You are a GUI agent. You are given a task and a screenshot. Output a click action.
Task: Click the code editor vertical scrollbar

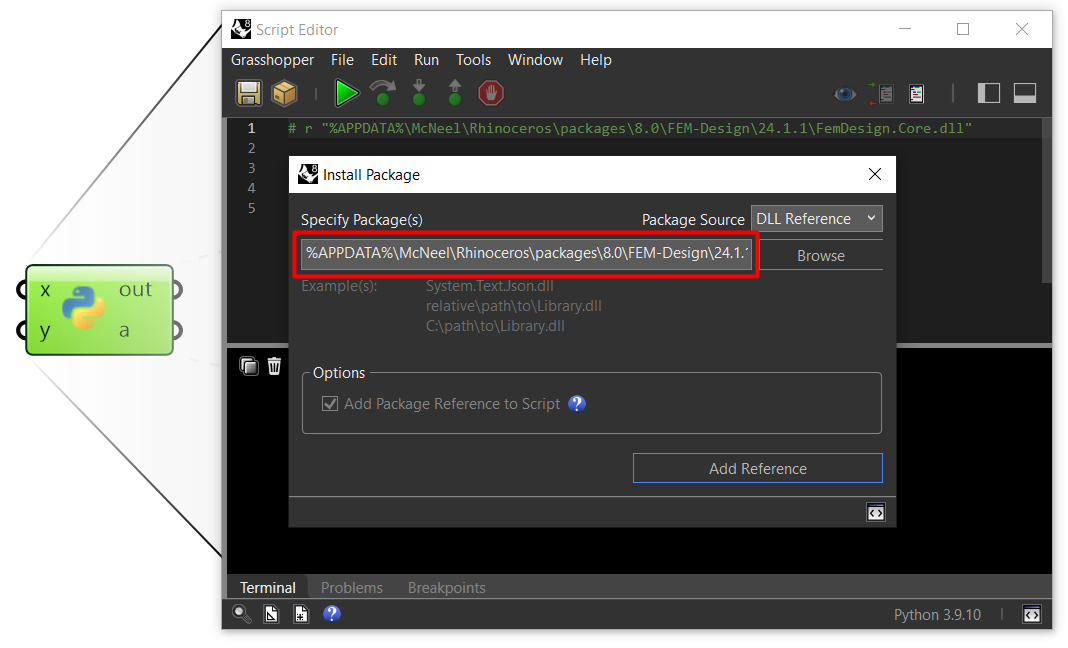pyautogui.click(x=1047, y=199)
